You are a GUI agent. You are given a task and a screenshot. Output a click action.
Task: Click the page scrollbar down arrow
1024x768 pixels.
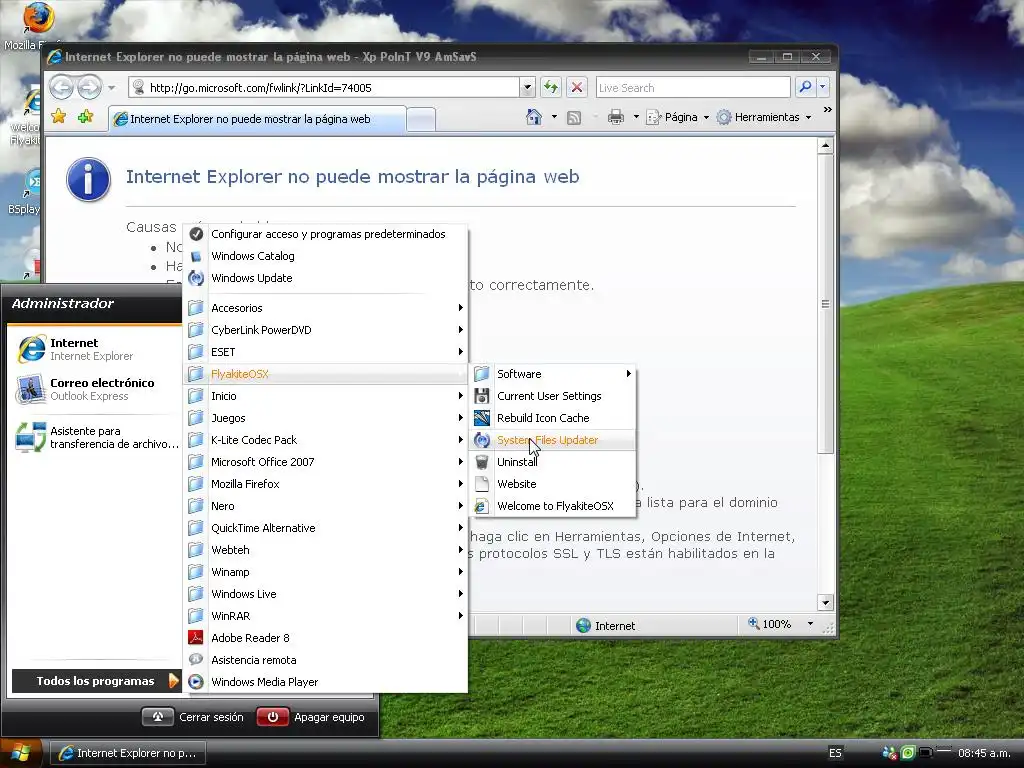click(825, 603)
